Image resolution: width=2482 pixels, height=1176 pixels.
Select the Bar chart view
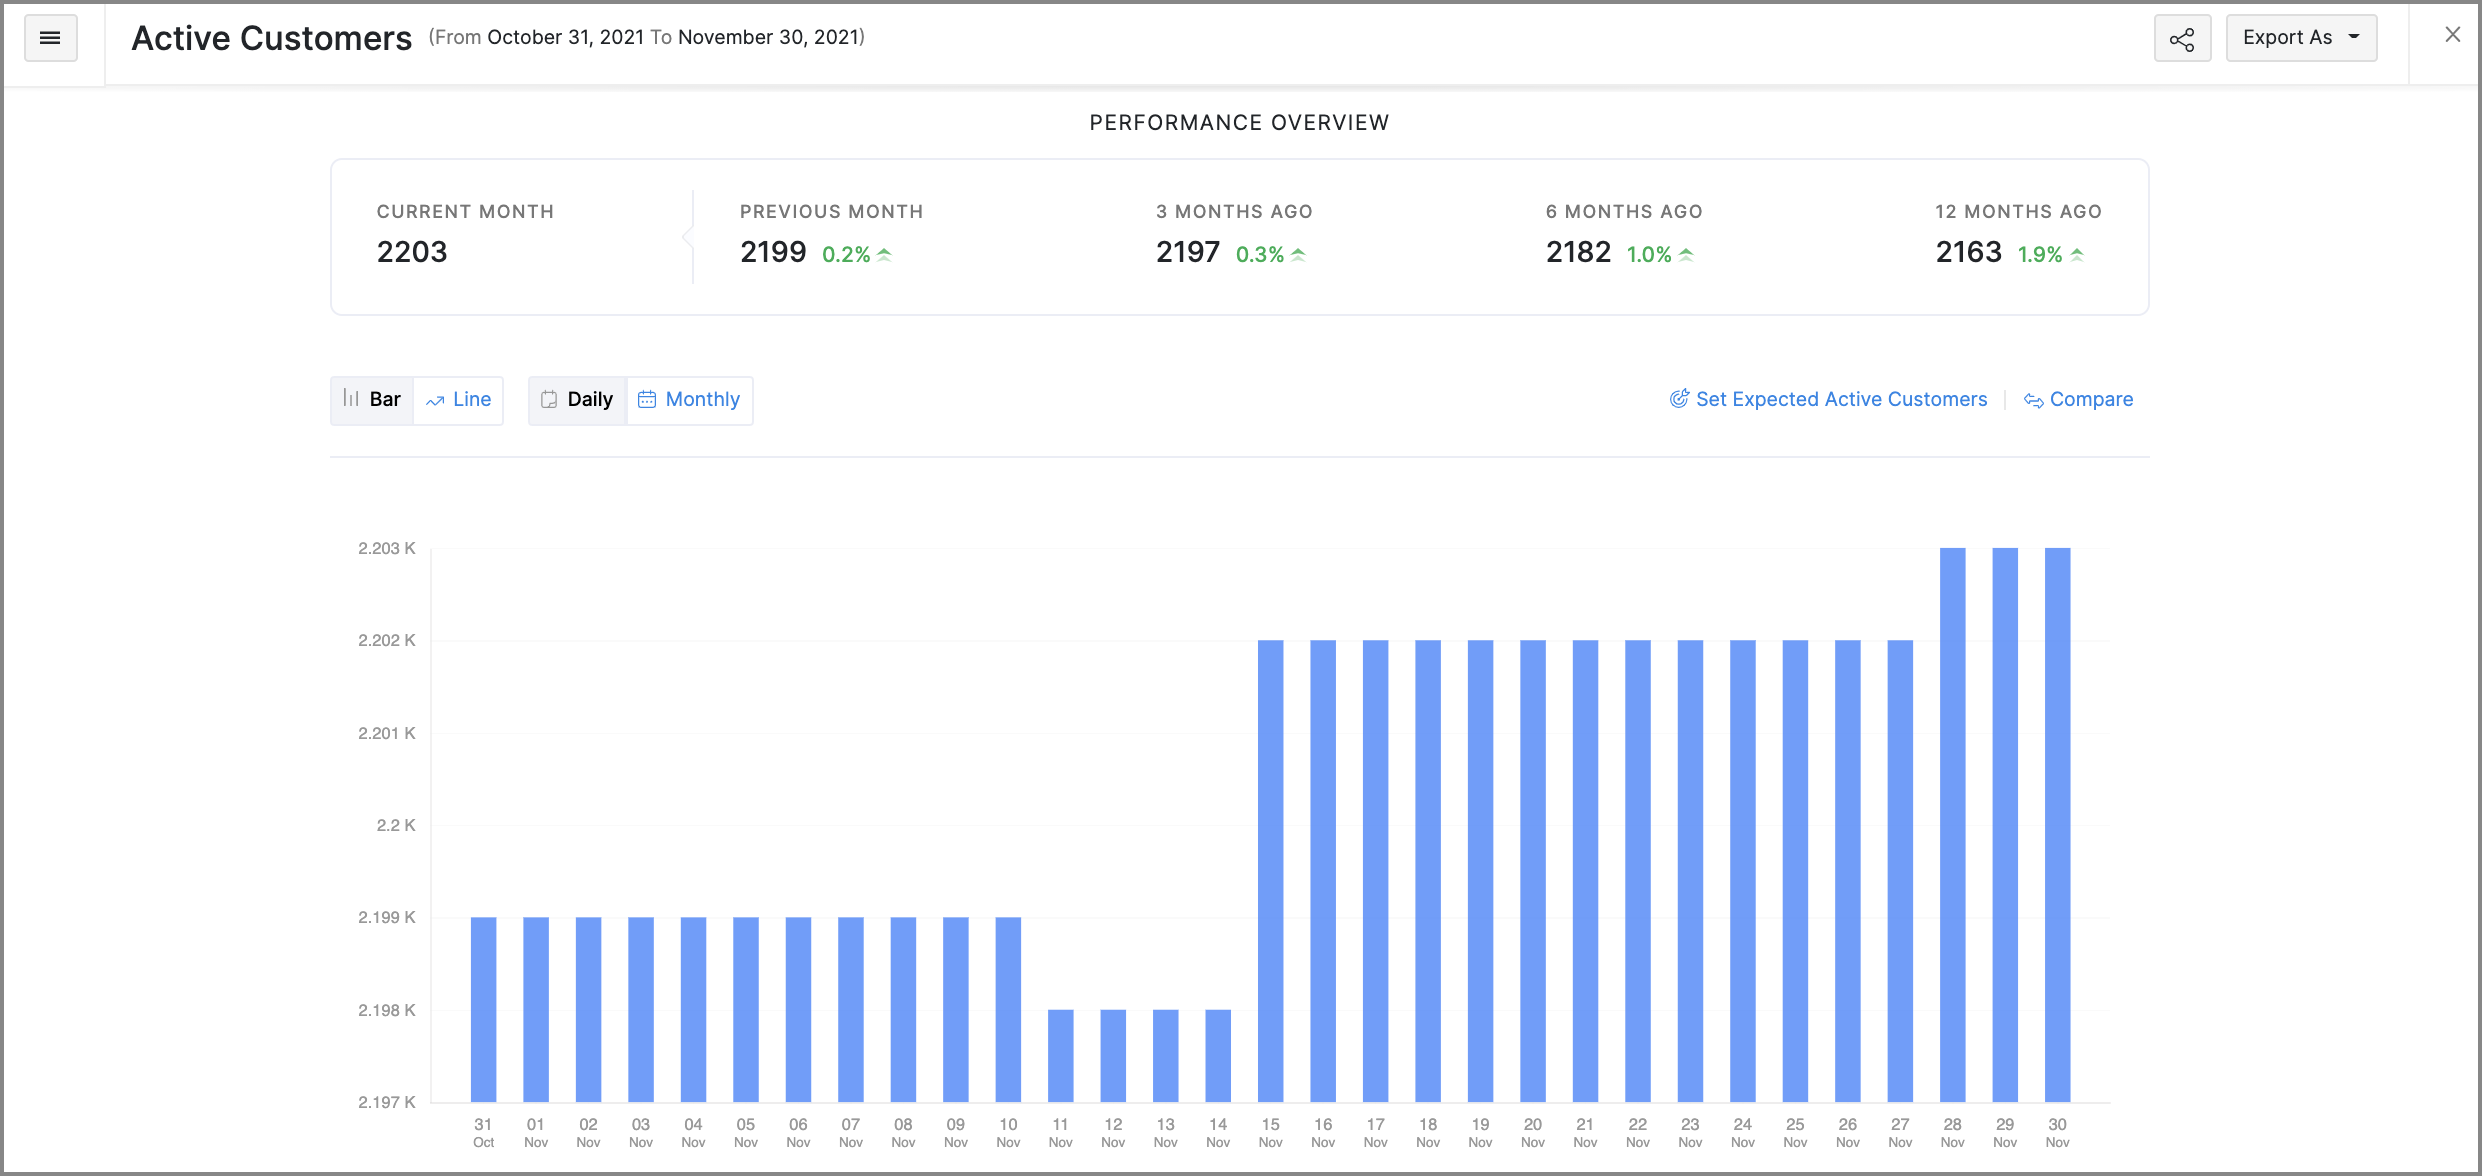point(385,399)
